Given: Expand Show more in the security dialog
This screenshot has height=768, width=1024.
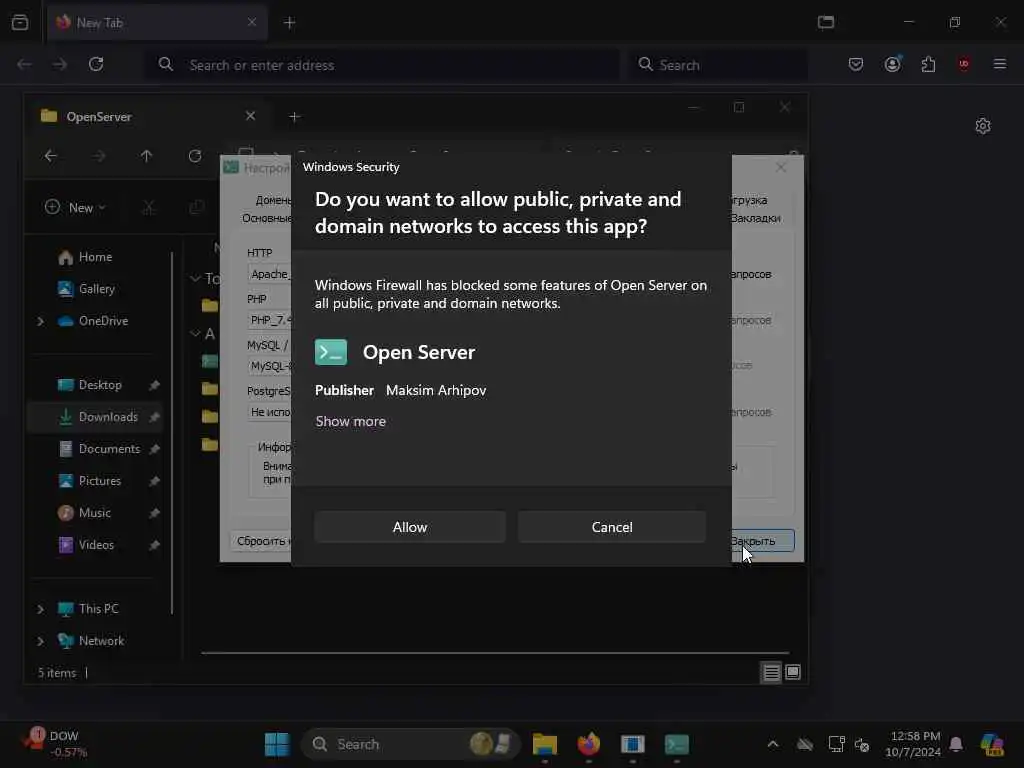Looking at the screenshot, I should pyautogui.click(x=351, y=421).
